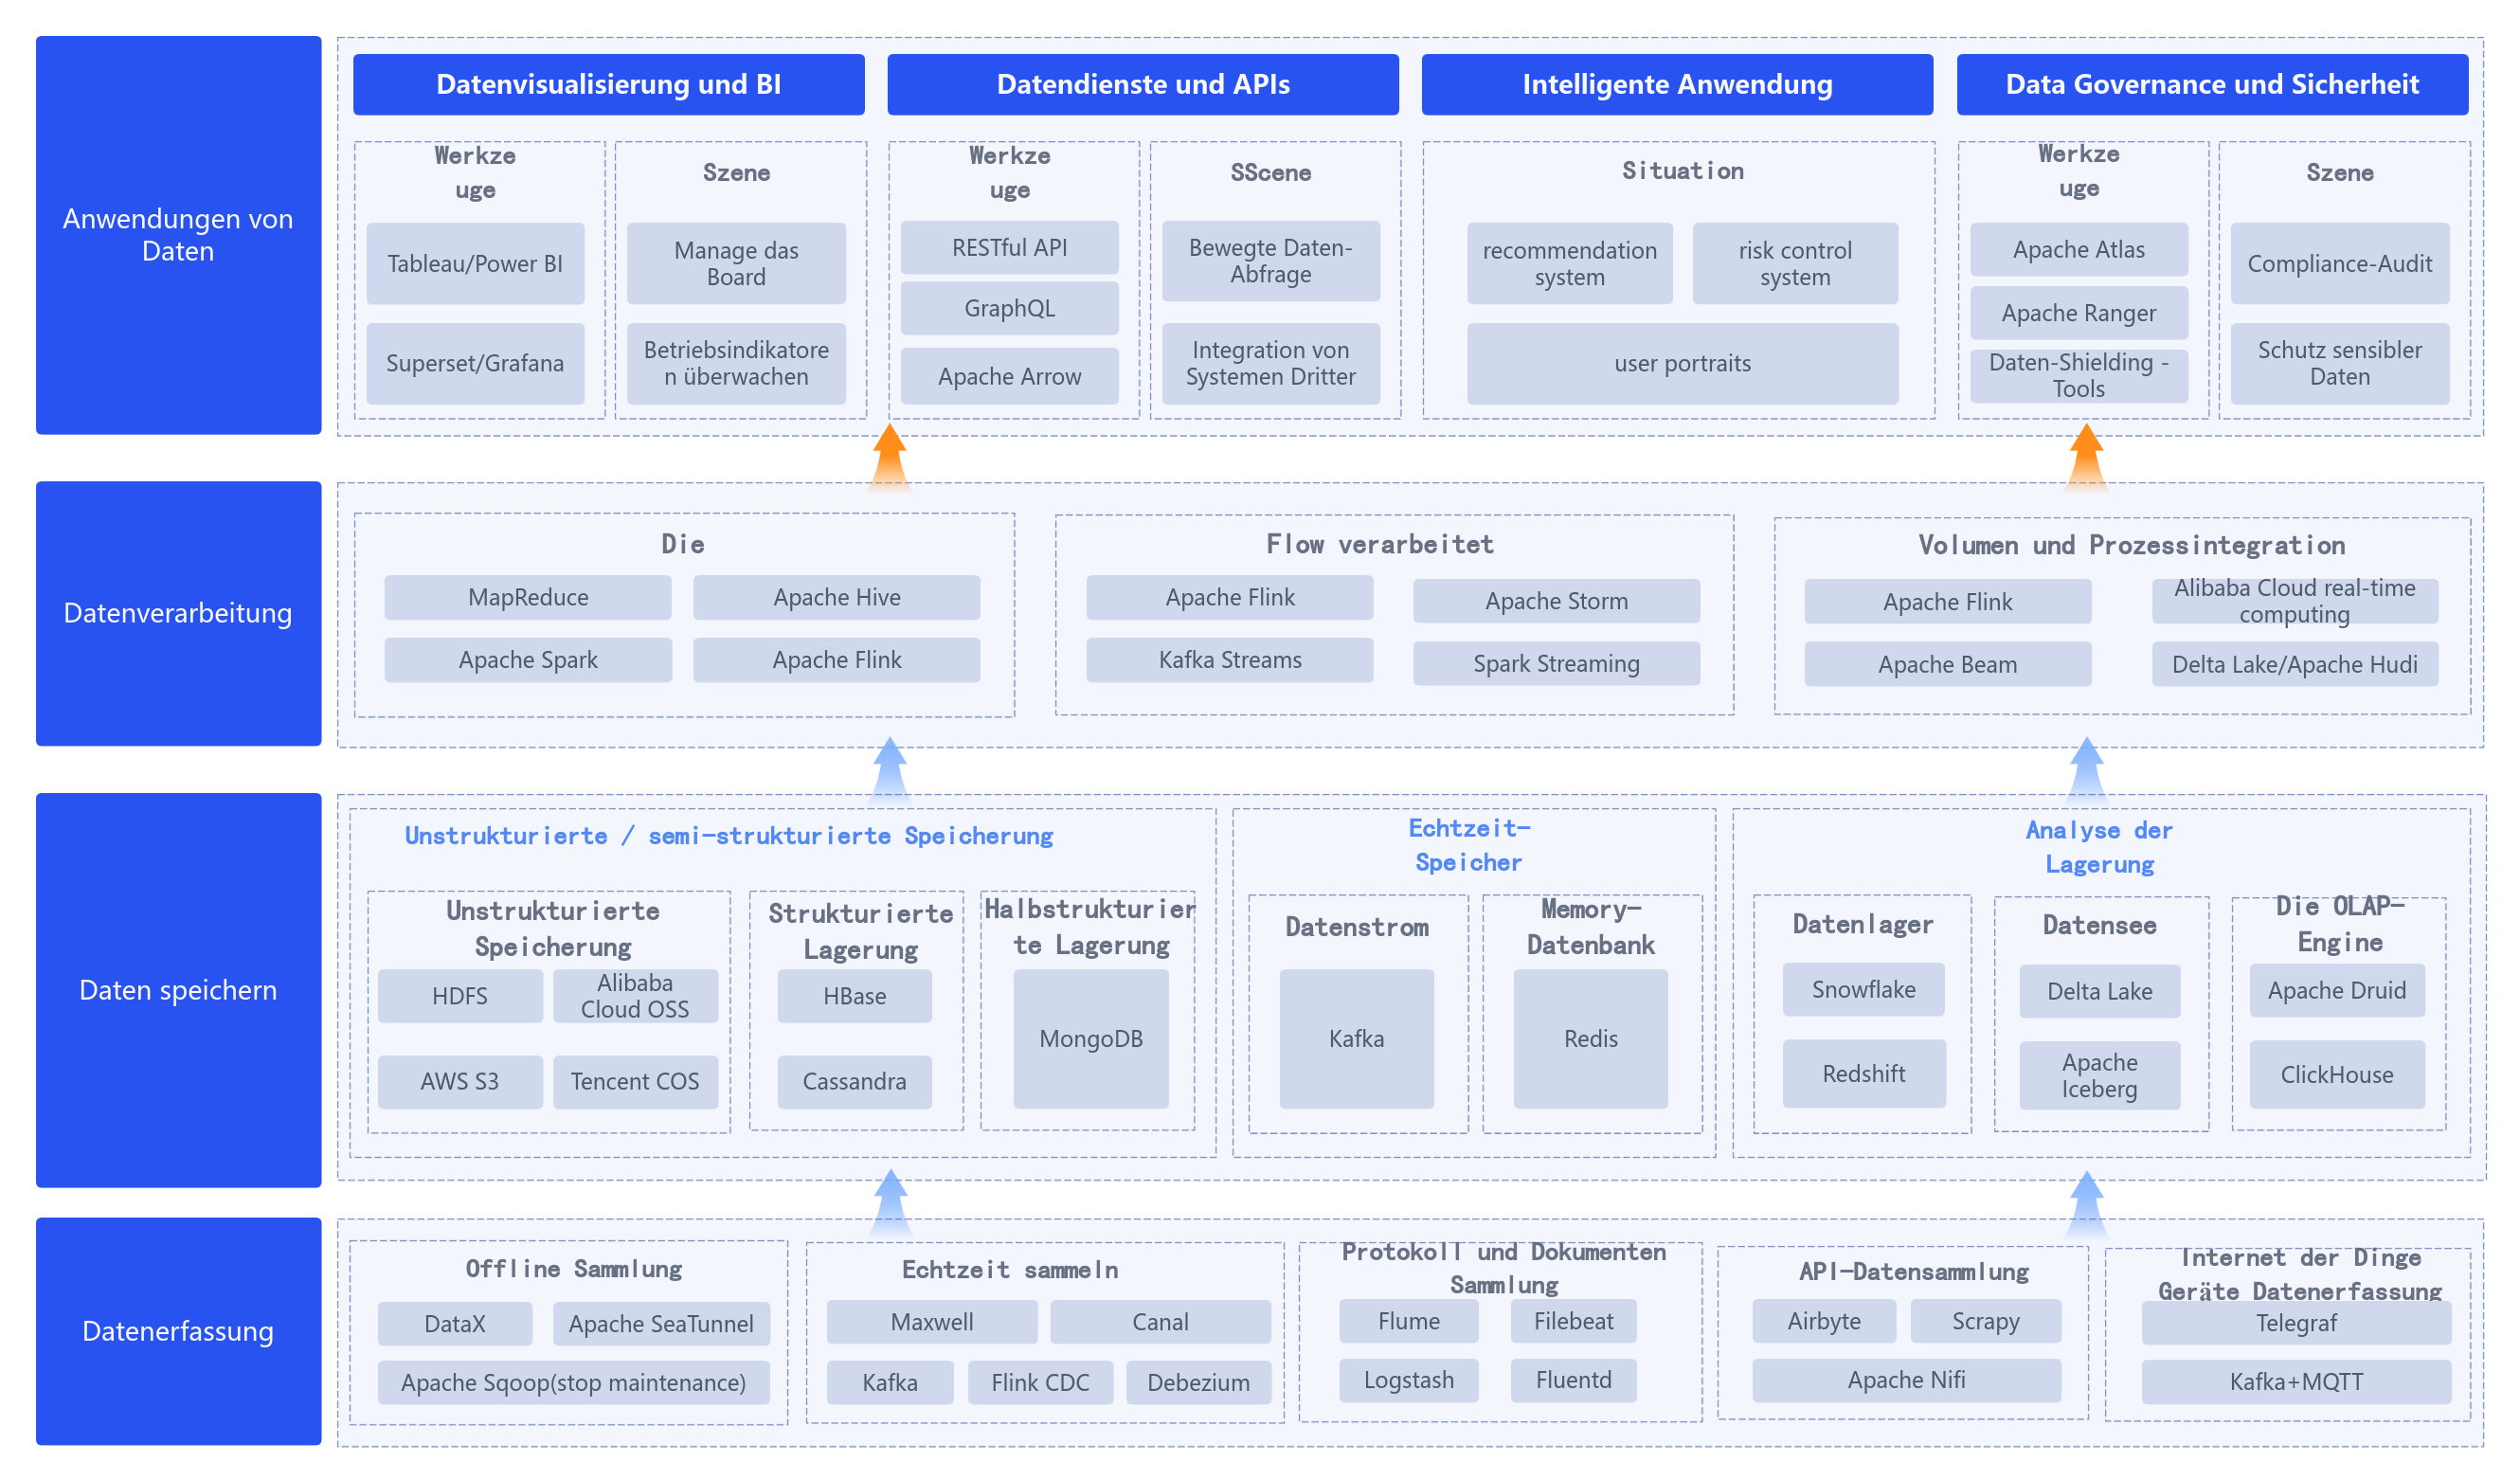Select the Apache Nifi box
Viewport: 2520px width, 1480px height.
pyautogui.click(x=1906, y=1380)
